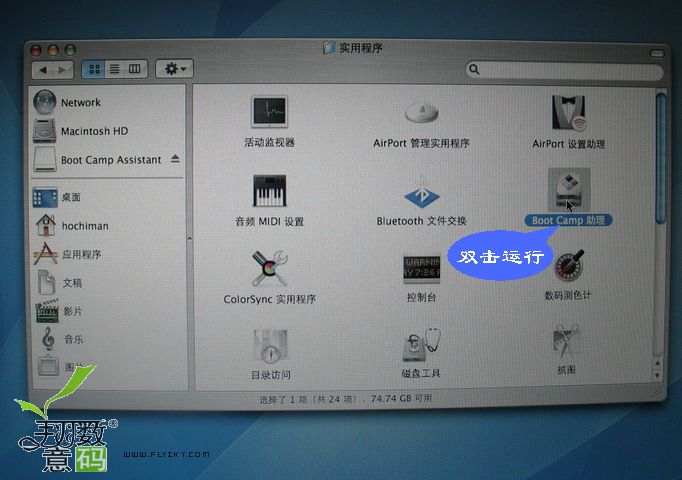Click the scrollbar up arrow
This screenshot has width=682, height=480.
[658, 363]
